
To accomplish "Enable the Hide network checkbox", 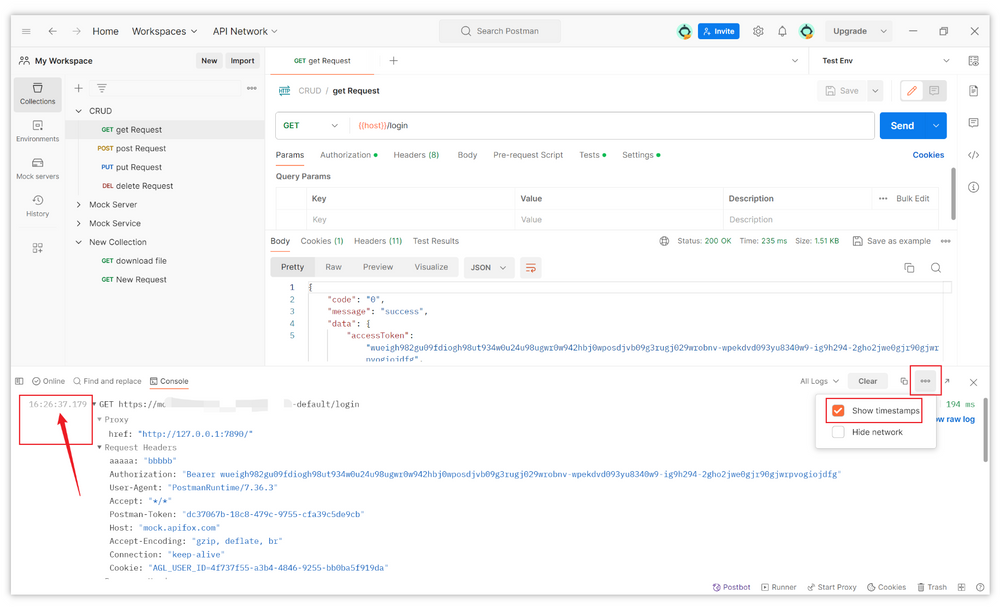I will point(839,432).
